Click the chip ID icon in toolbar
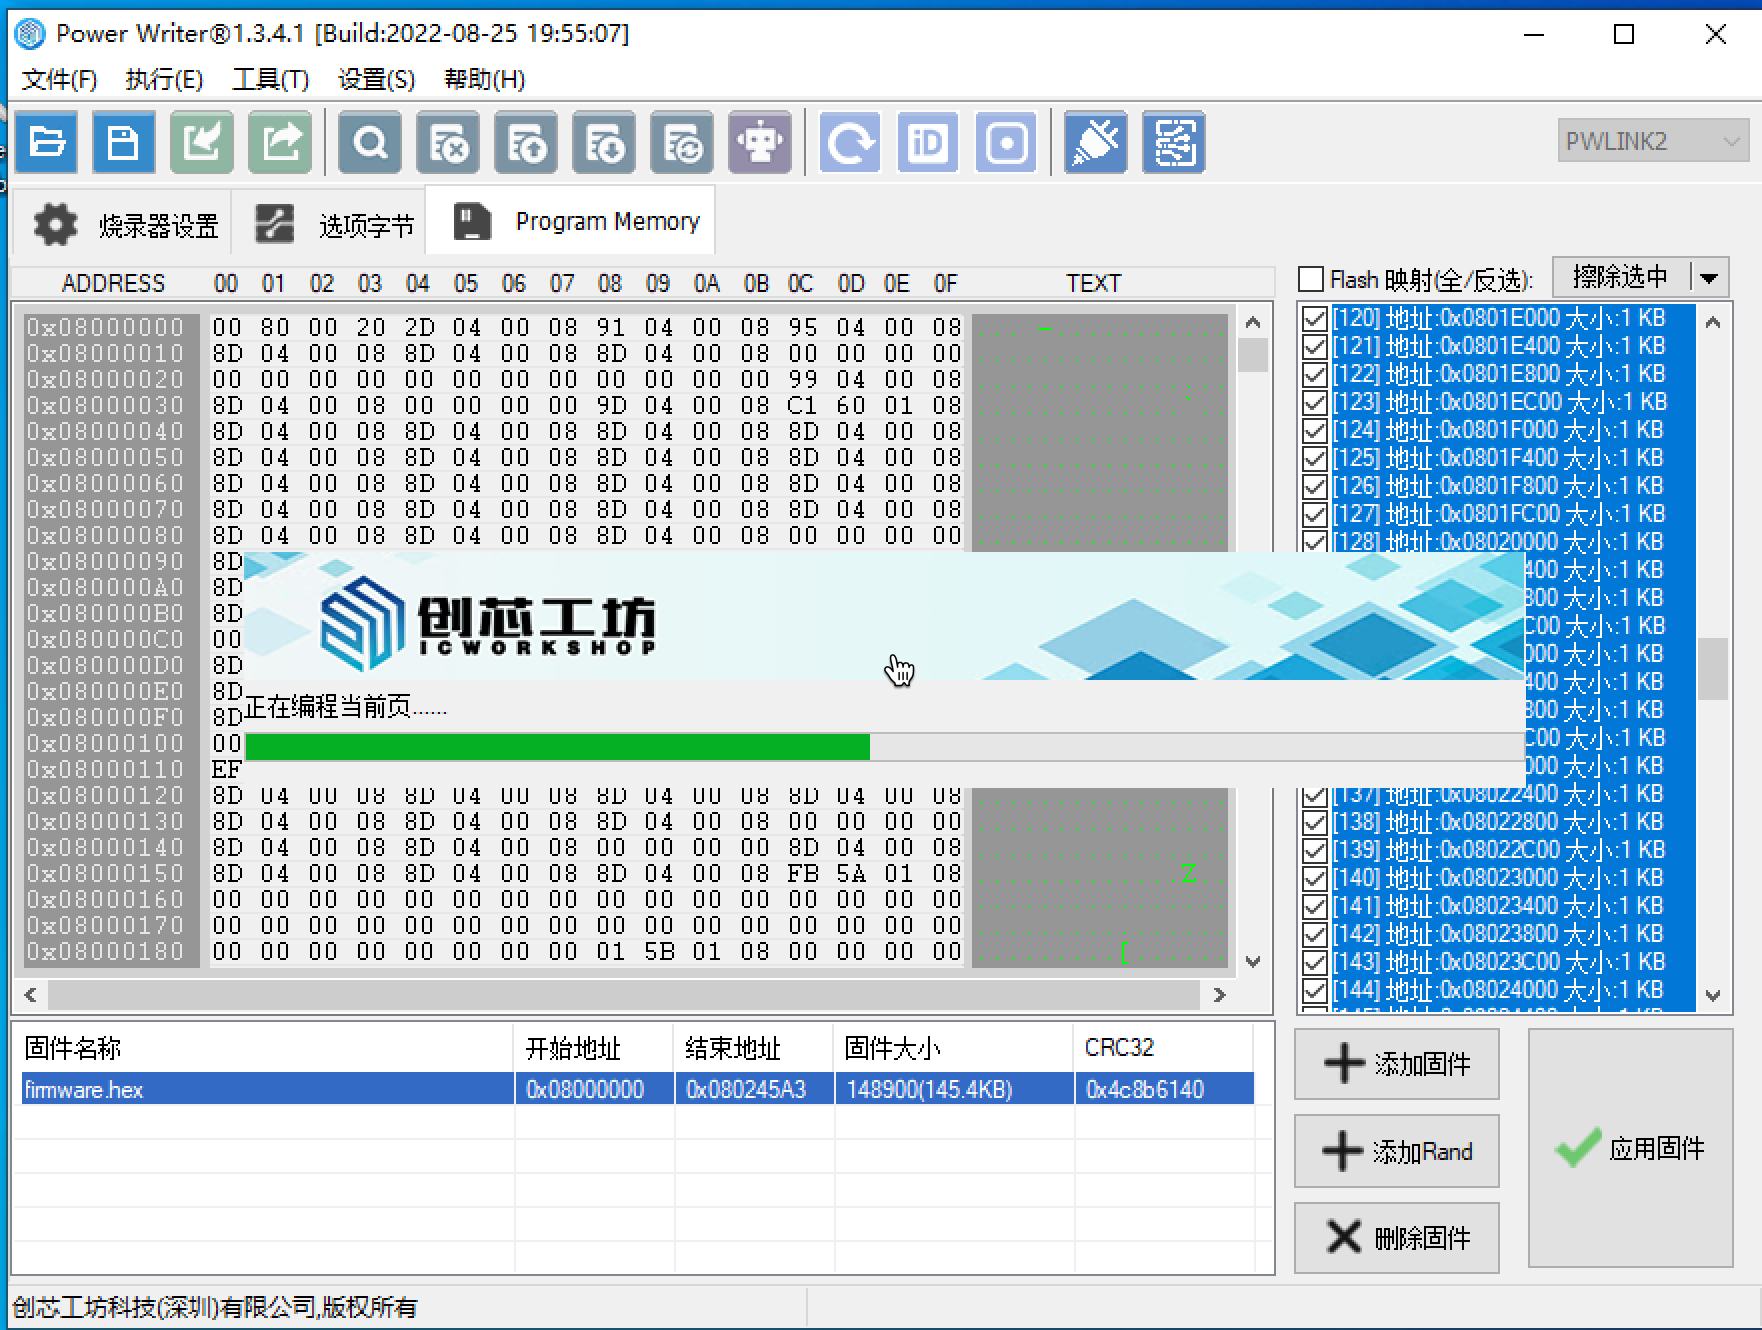Image resolution: width=1762 pixels, height=1330 pixels. pos(926,142)
